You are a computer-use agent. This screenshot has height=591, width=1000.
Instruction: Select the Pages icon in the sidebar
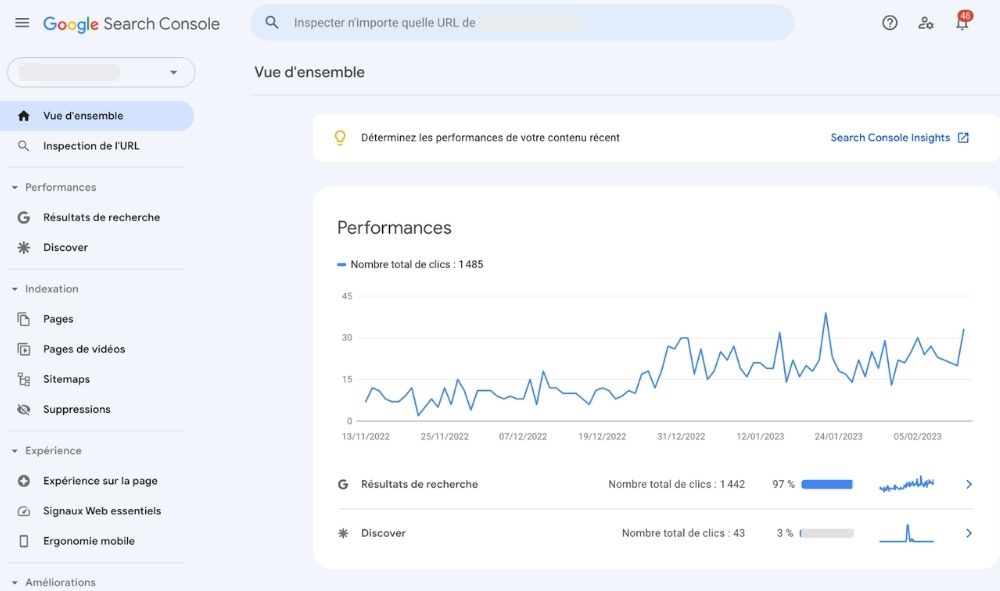tap(24, 318)
